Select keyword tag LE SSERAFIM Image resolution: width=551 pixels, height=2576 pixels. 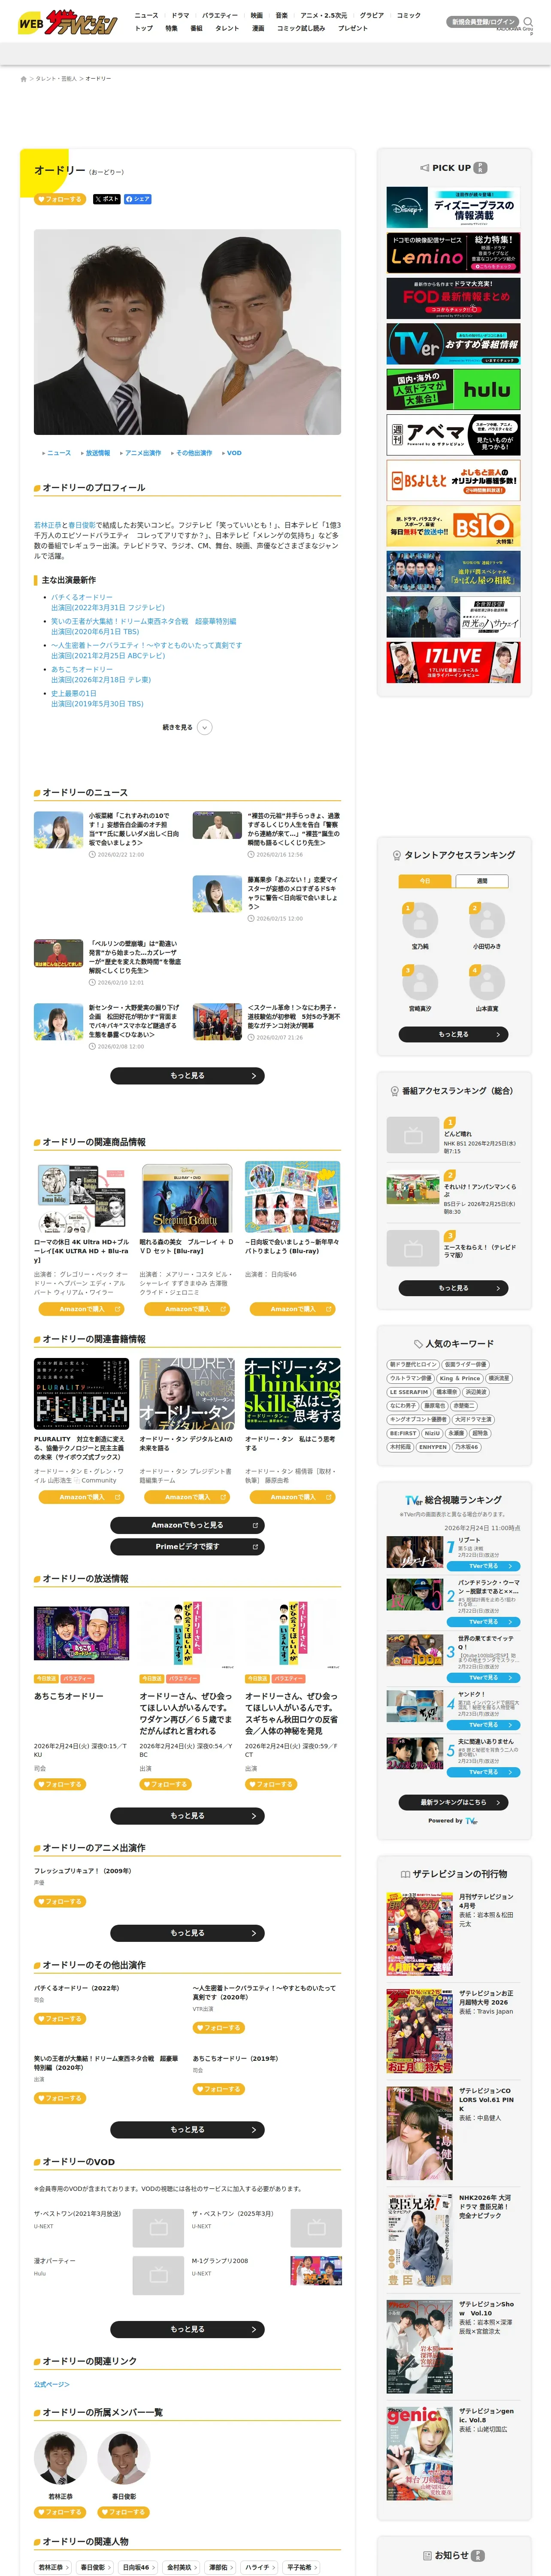coord(409,1392)
